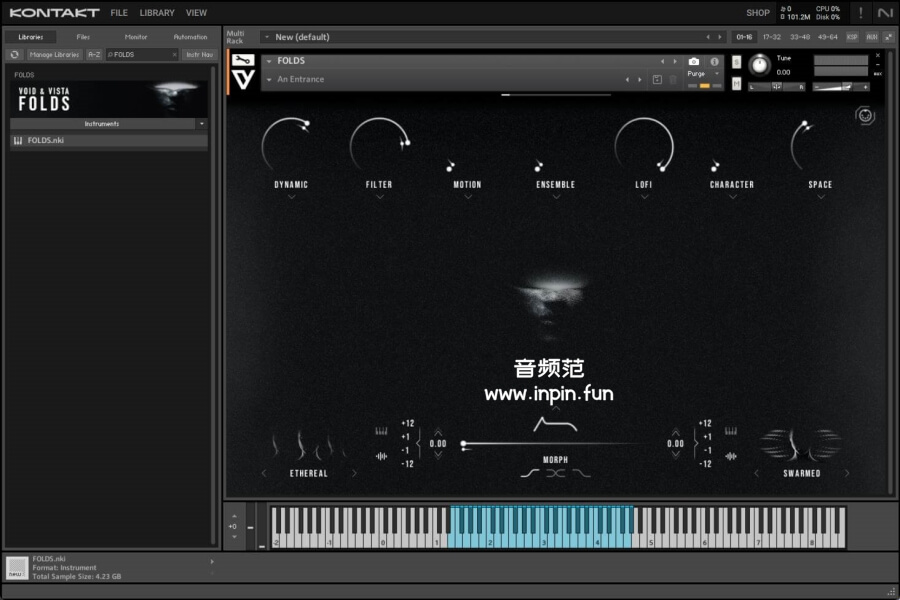Click the right layer waveform icon
Viewport: 900px width, 600px height.
tap(731, 456)
